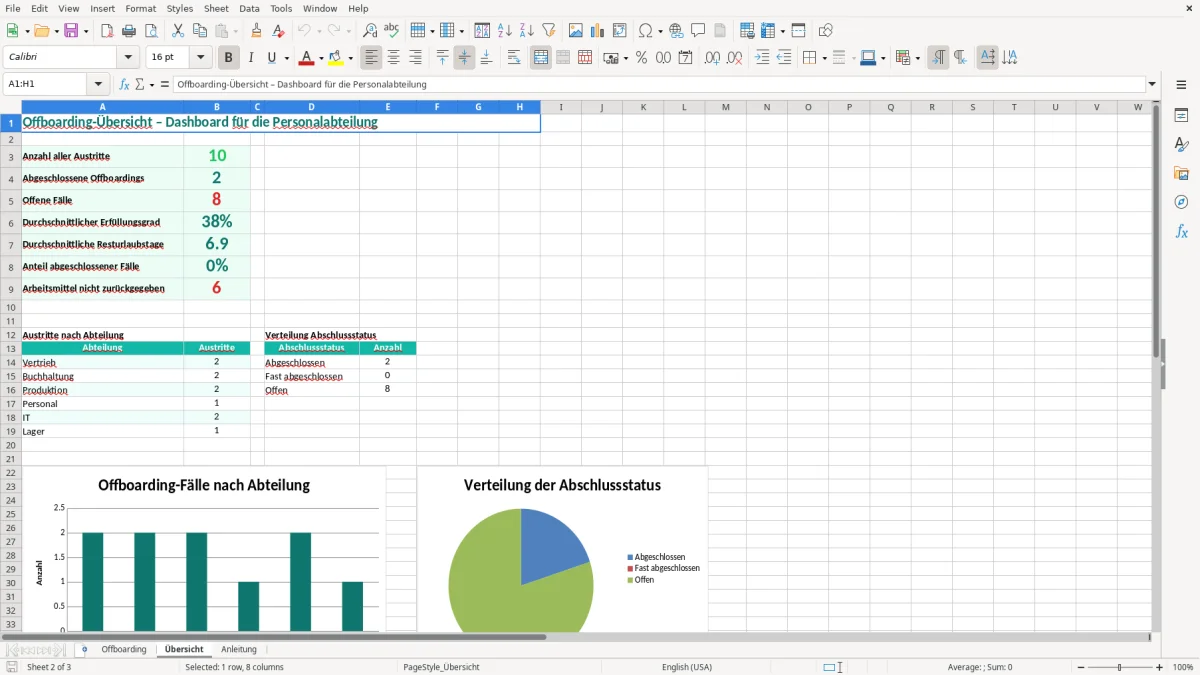
Task: Open the Borders dropdown arrow
Action: [825, 58]
